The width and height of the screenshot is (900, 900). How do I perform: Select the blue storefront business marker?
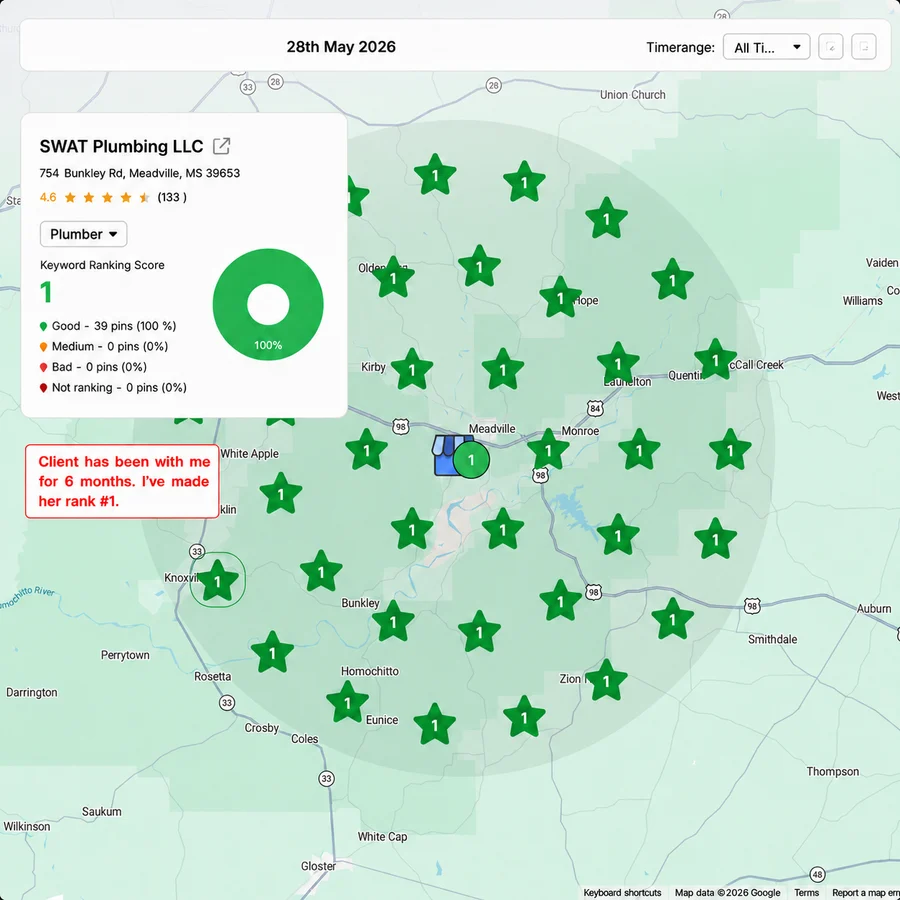click(x=447, y=455)
